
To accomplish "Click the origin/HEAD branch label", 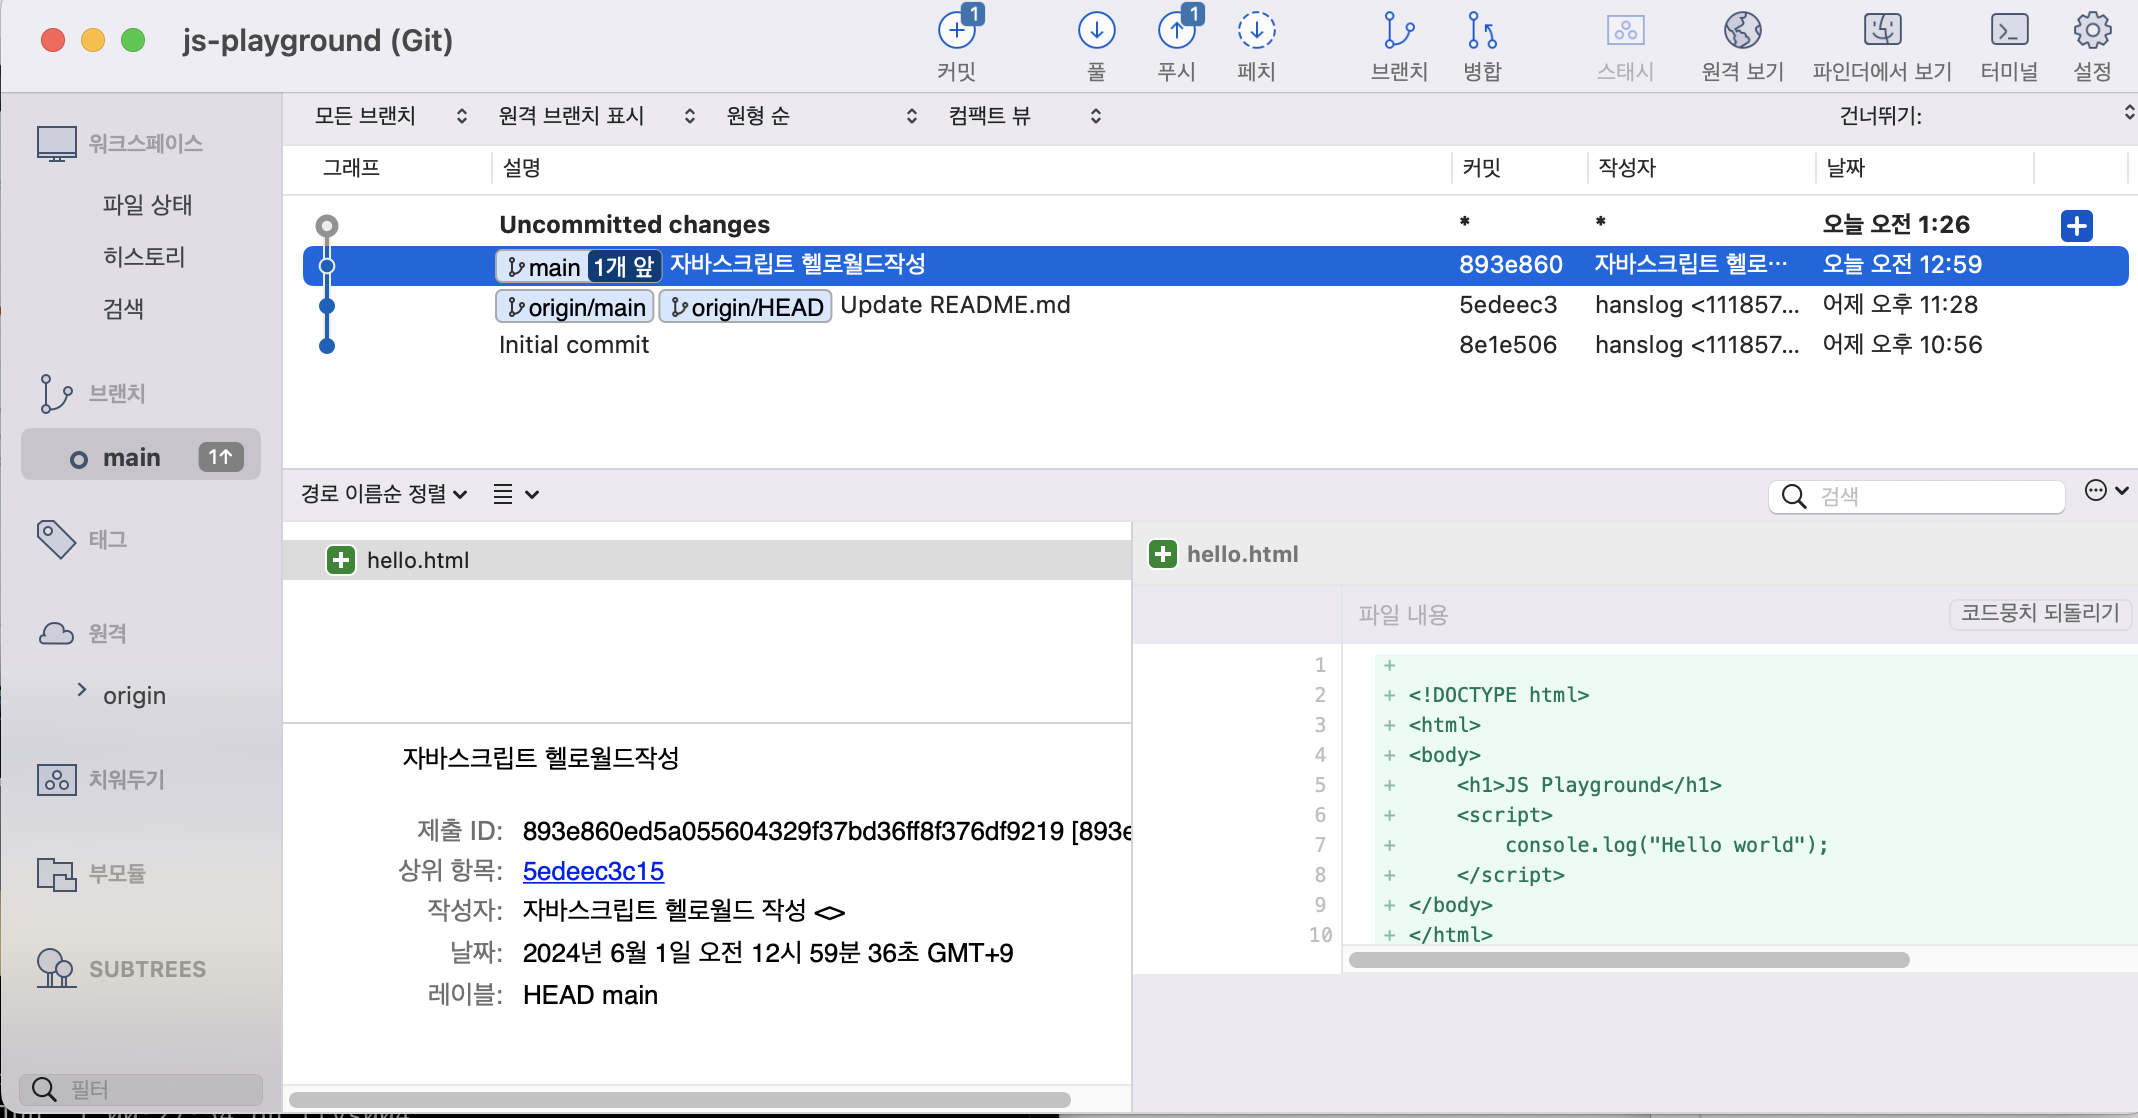I will coord(746,307).
